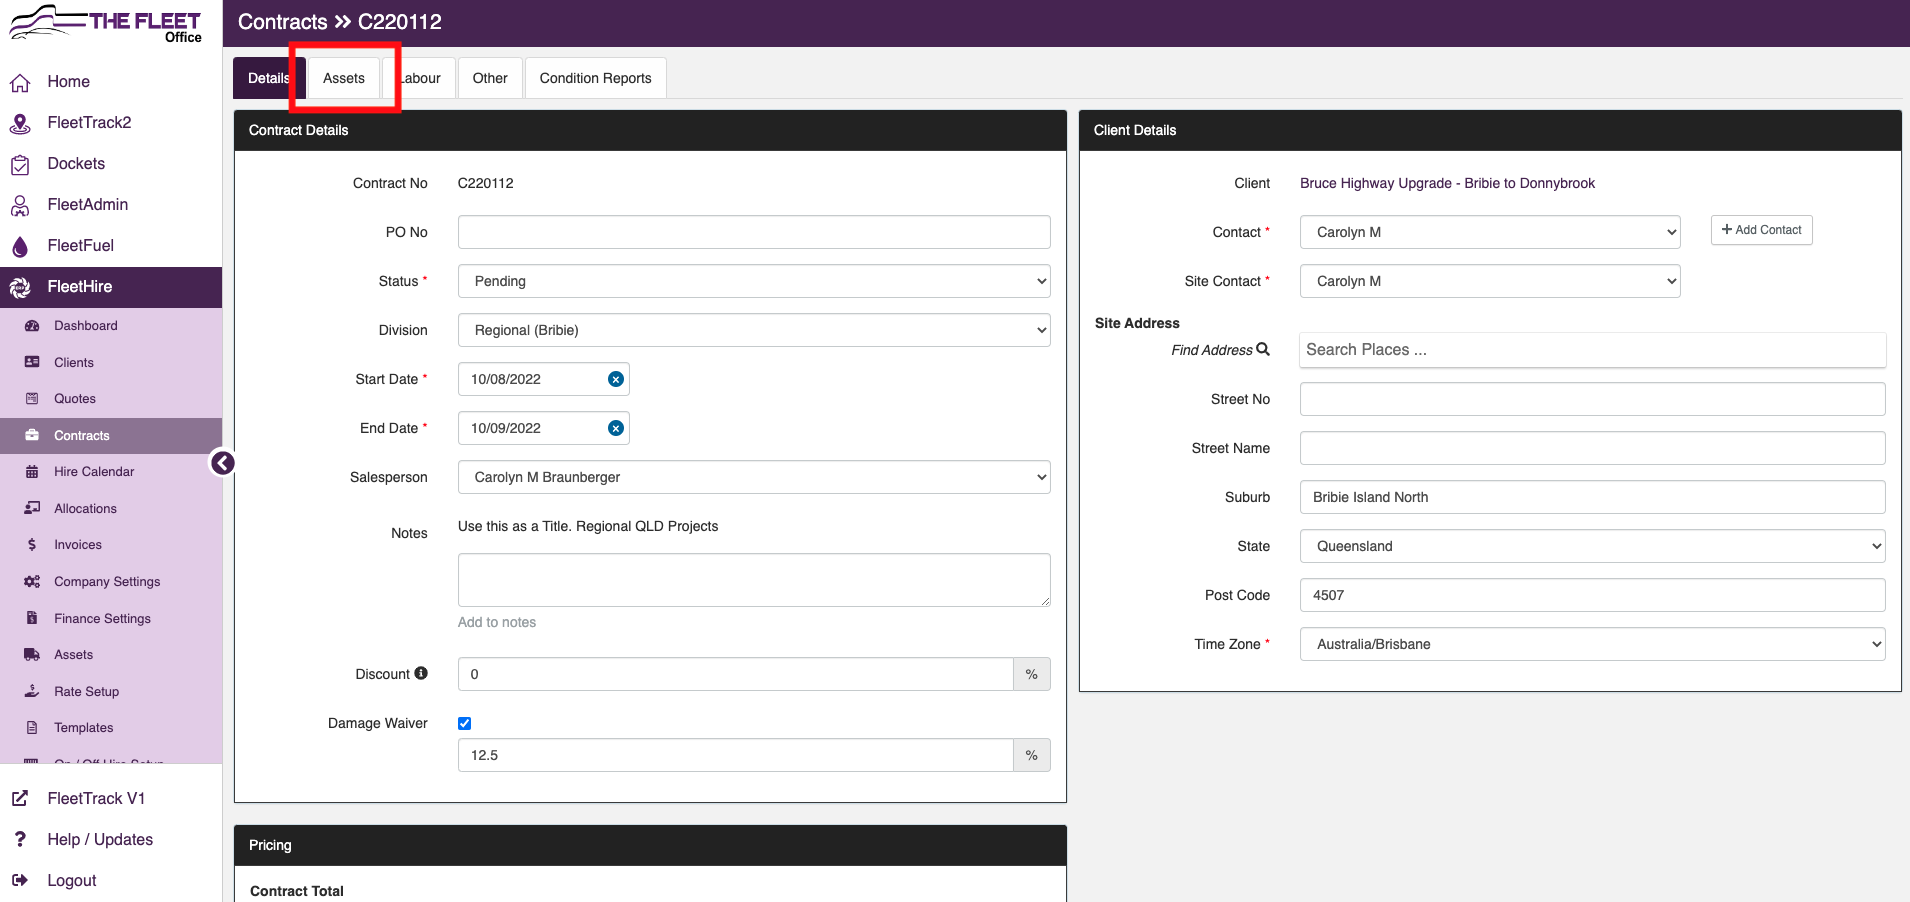Switch to the Assets tab
Screen dimensions: 1910x902
pos(344,78)
